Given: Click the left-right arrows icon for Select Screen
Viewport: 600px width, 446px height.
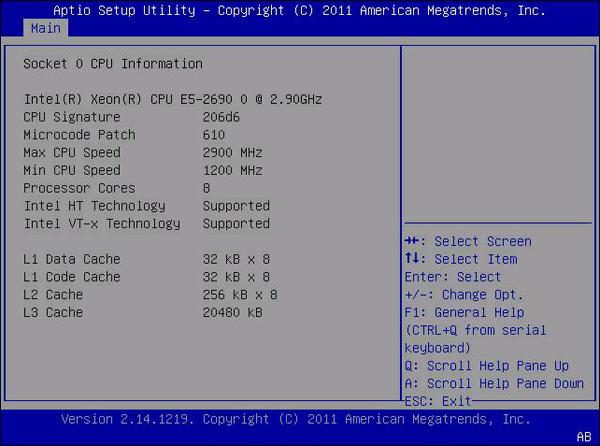Looking at the screenshot, I should [x=412, y=241].
